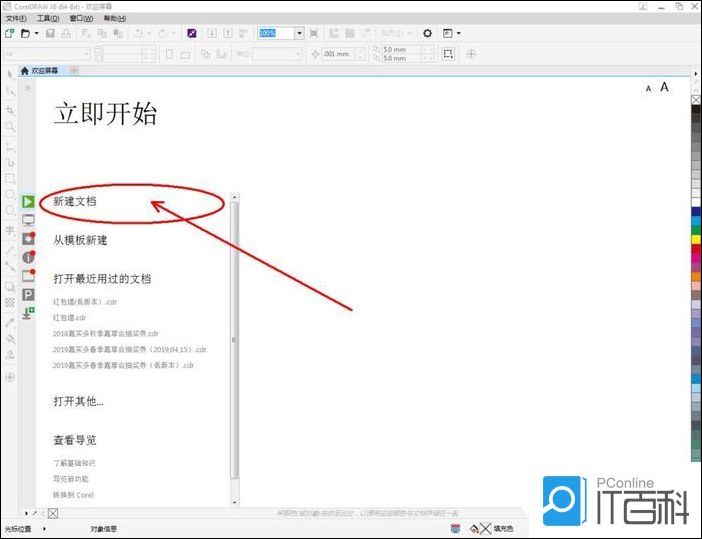
Task: Select the Get More download icon
Action: click(x=28, y=313)
